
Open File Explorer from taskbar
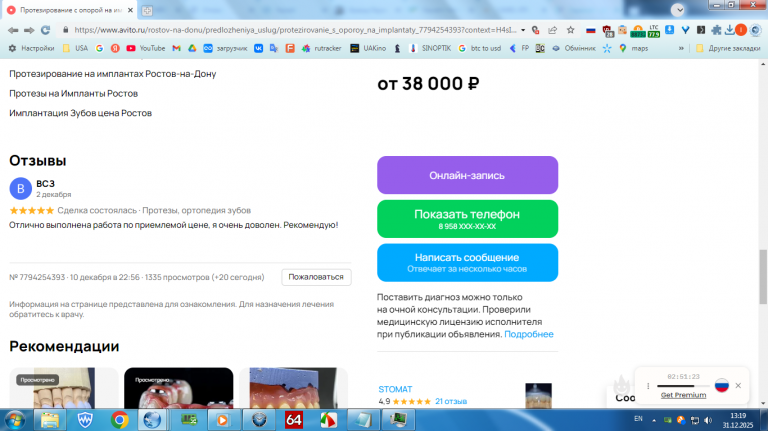coord(49,420)
